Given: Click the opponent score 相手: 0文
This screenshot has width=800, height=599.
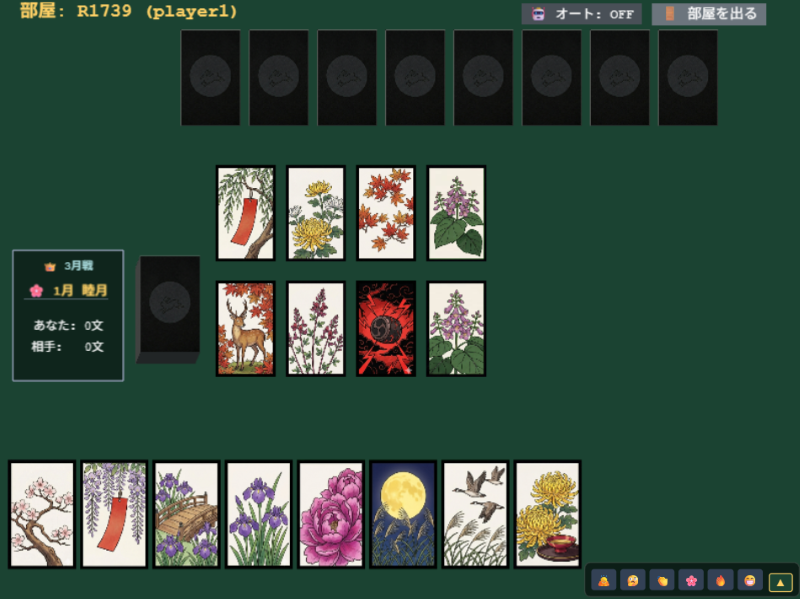Looking at the screenshot, I should tap(68, 347).
